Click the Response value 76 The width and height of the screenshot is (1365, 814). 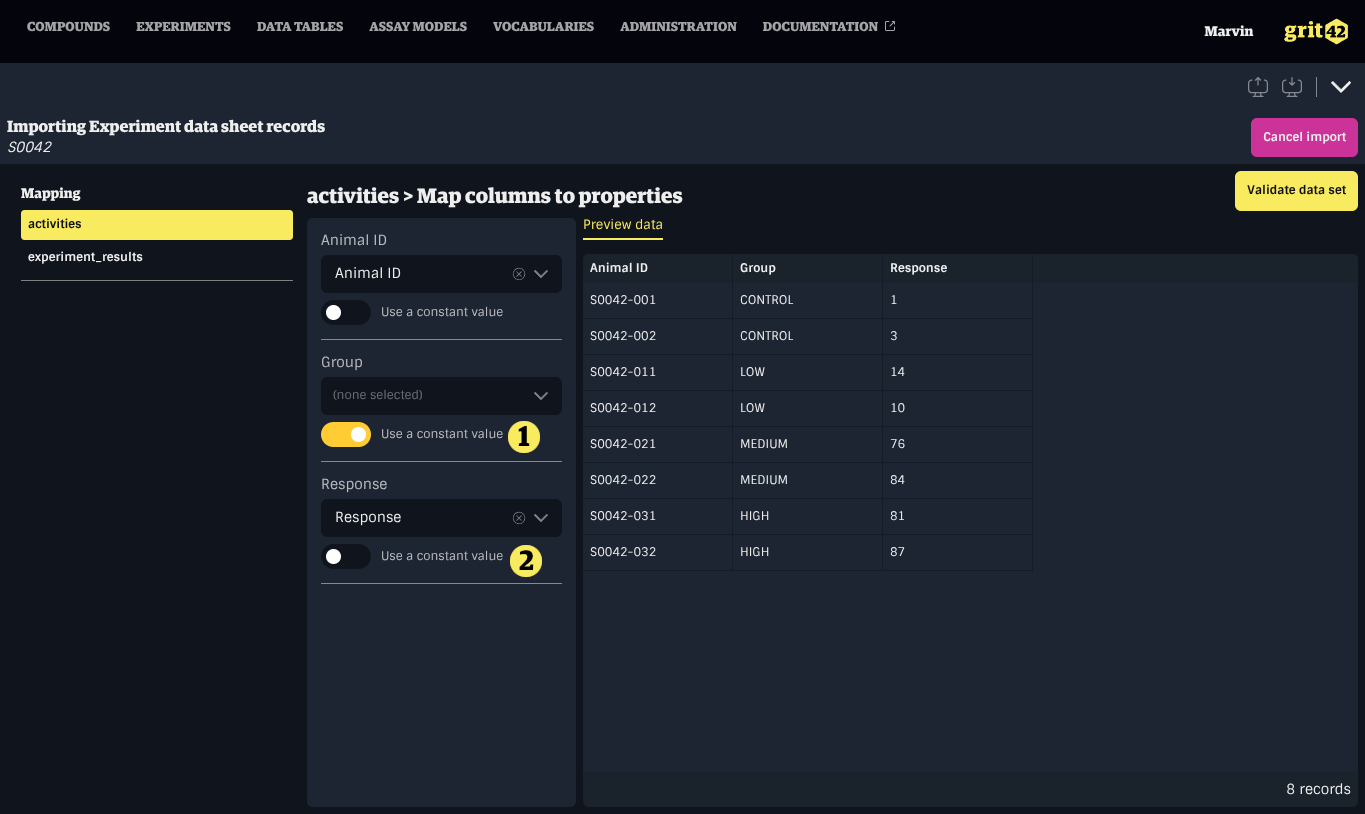pyautogui.click(x=958, y=444)
